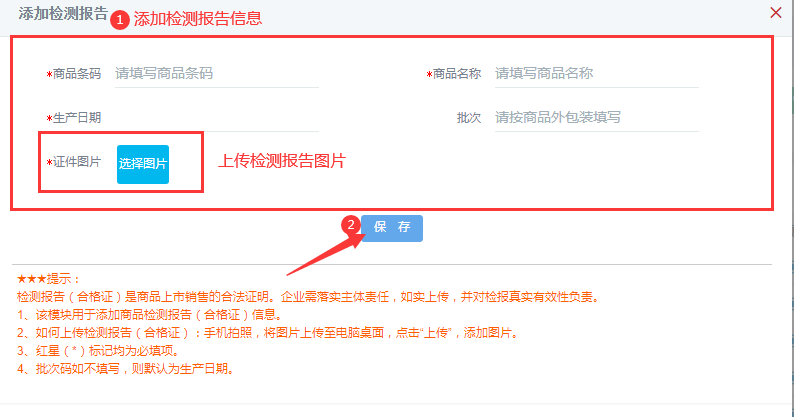
Task: Focus the 商品条码 input field
Action: click(217, 73)
